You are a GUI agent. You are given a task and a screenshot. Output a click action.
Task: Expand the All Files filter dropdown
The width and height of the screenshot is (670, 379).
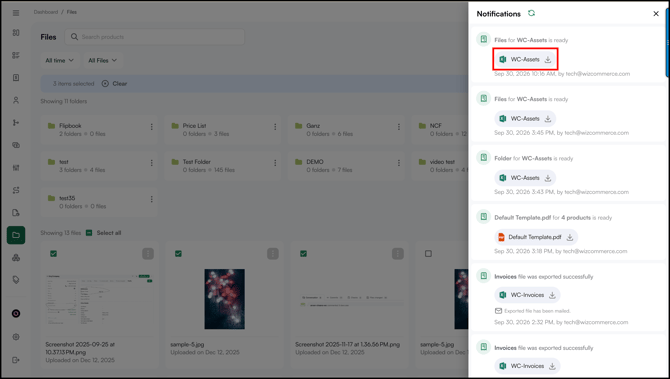point(103,60)
